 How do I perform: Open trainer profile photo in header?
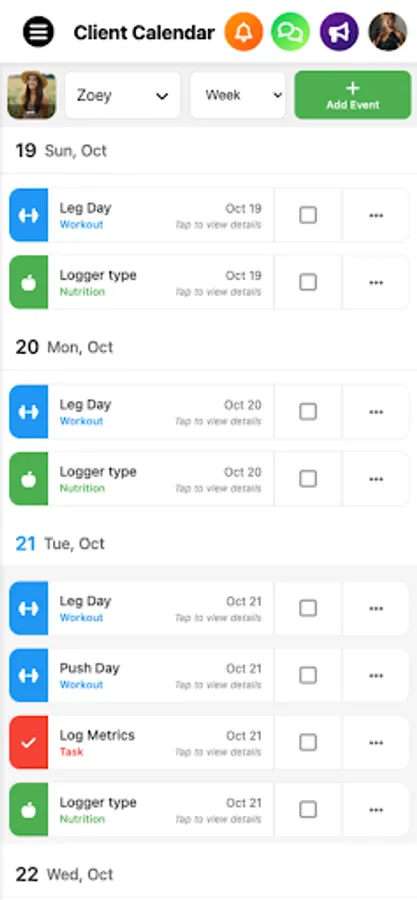pyautogui.click(x=388, y=32)
